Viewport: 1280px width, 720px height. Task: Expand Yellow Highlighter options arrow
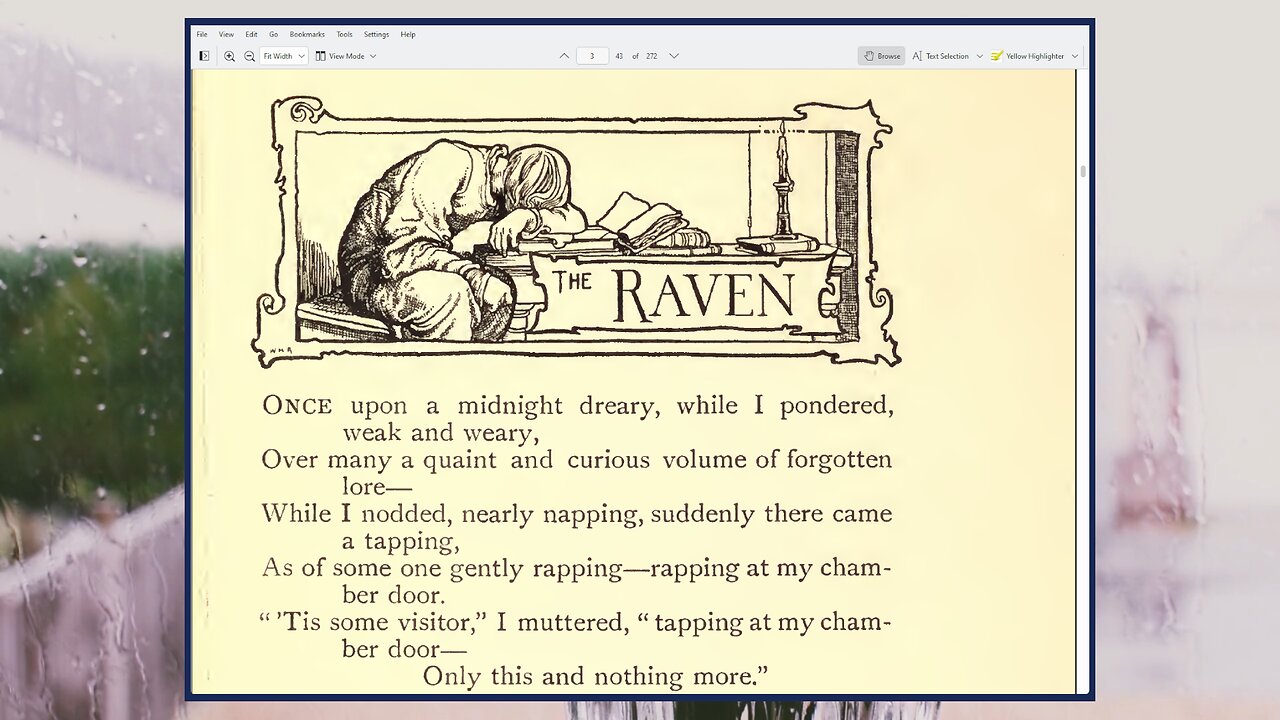coord(1075,56)
